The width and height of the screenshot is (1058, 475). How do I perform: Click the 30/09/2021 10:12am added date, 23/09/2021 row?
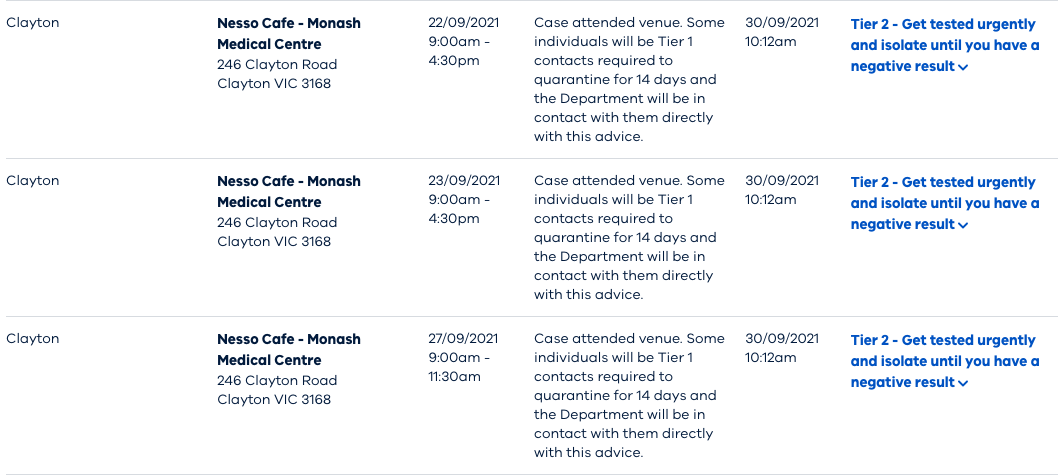point(781,190)
